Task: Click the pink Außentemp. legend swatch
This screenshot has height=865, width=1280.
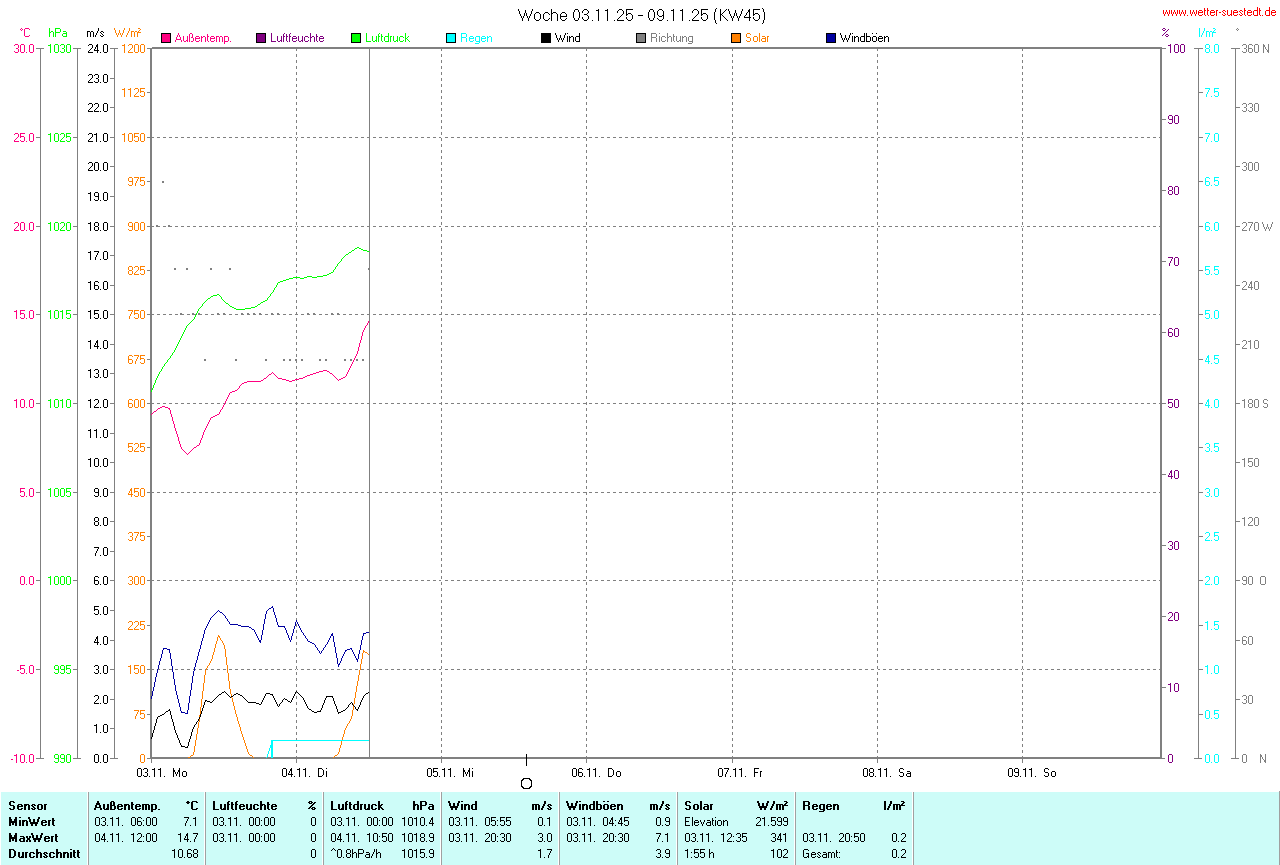Action: tap(166, 38)
